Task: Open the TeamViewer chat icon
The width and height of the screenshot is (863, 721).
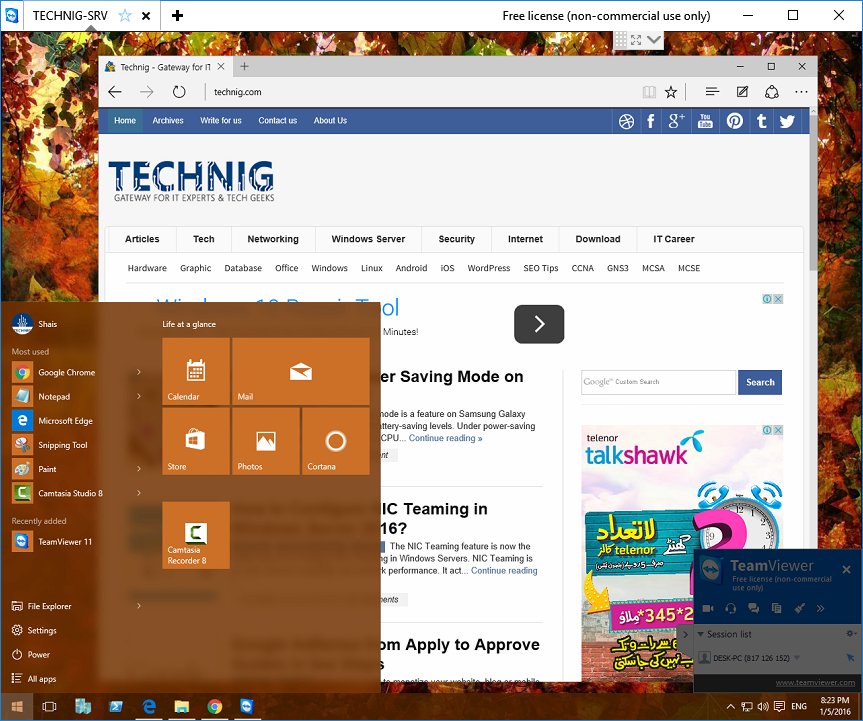Action: (x=753, y=608)
